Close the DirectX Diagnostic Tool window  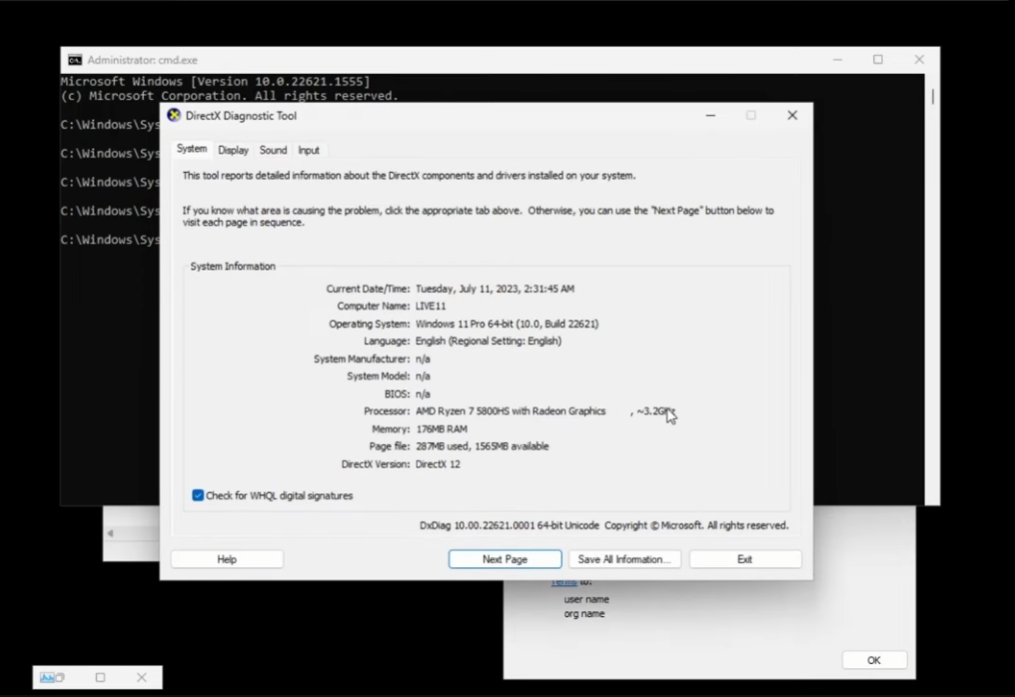(792, 115)
